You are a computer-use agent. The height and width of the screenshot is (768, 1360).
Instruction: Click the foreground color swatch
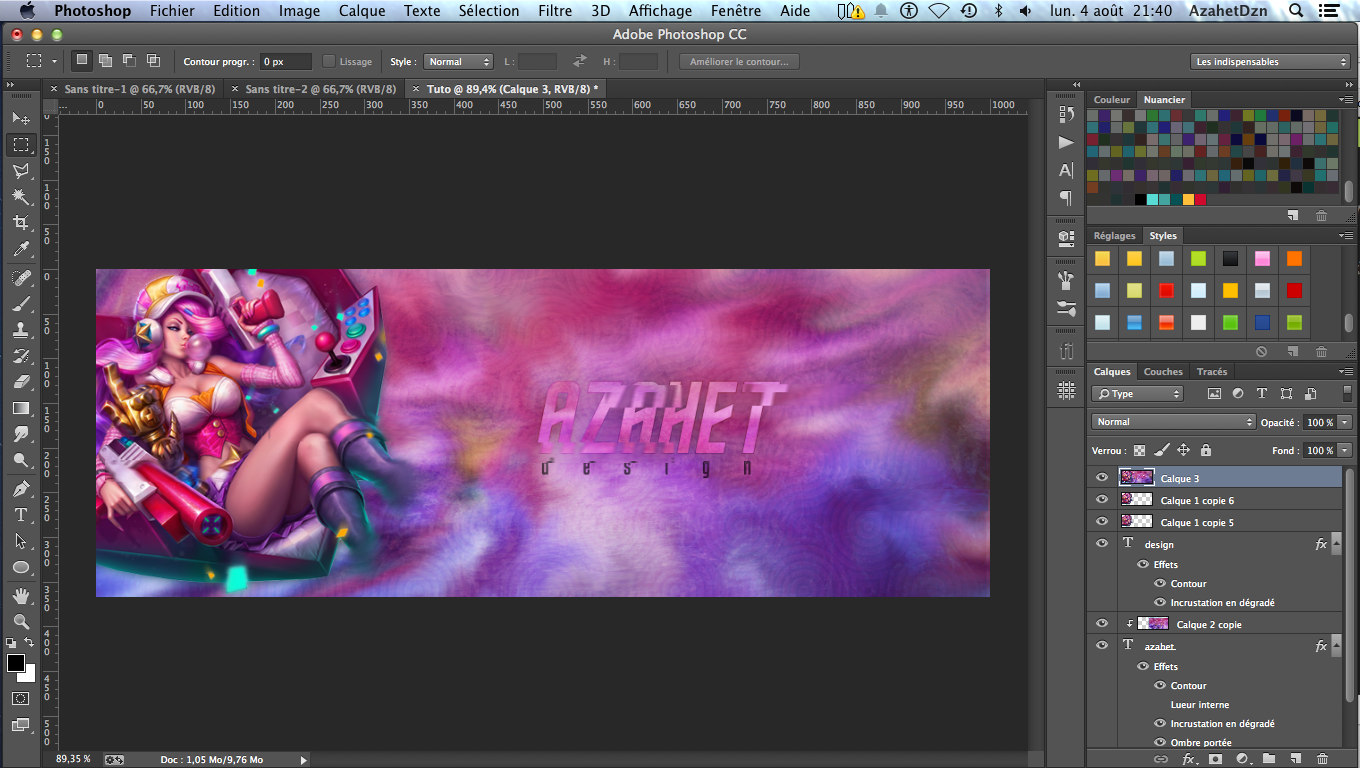pos(16,664)
